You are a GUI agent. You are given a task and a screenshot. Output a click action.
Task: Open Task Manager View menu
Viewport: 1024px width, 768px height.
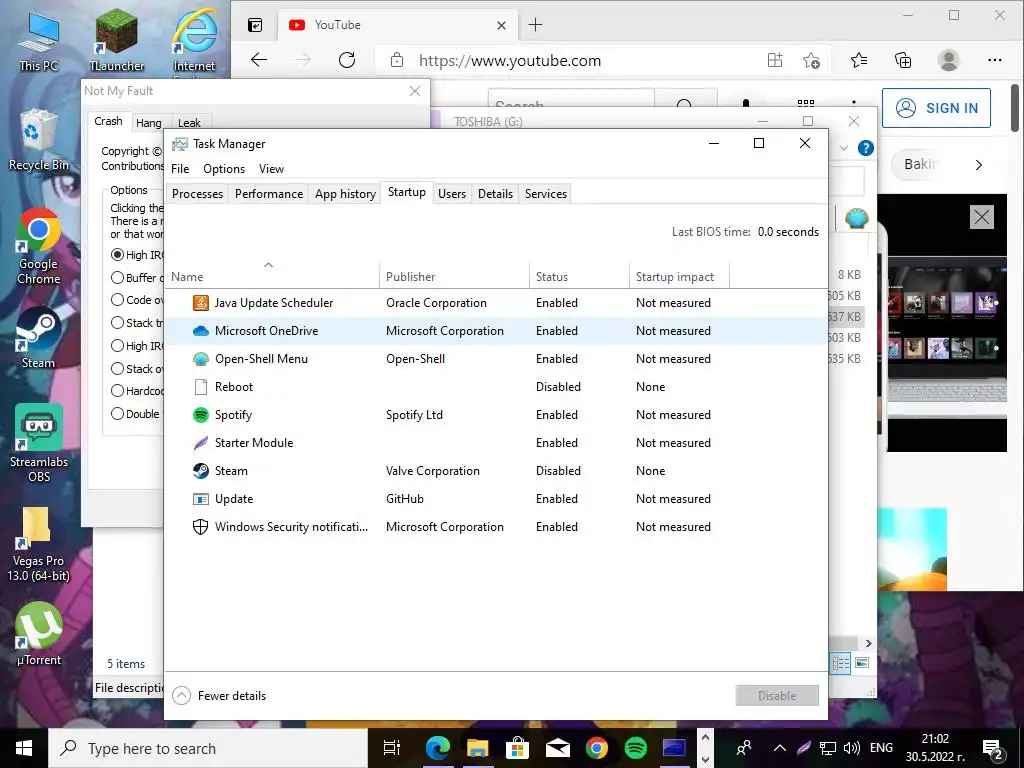(x=271, y=169)
